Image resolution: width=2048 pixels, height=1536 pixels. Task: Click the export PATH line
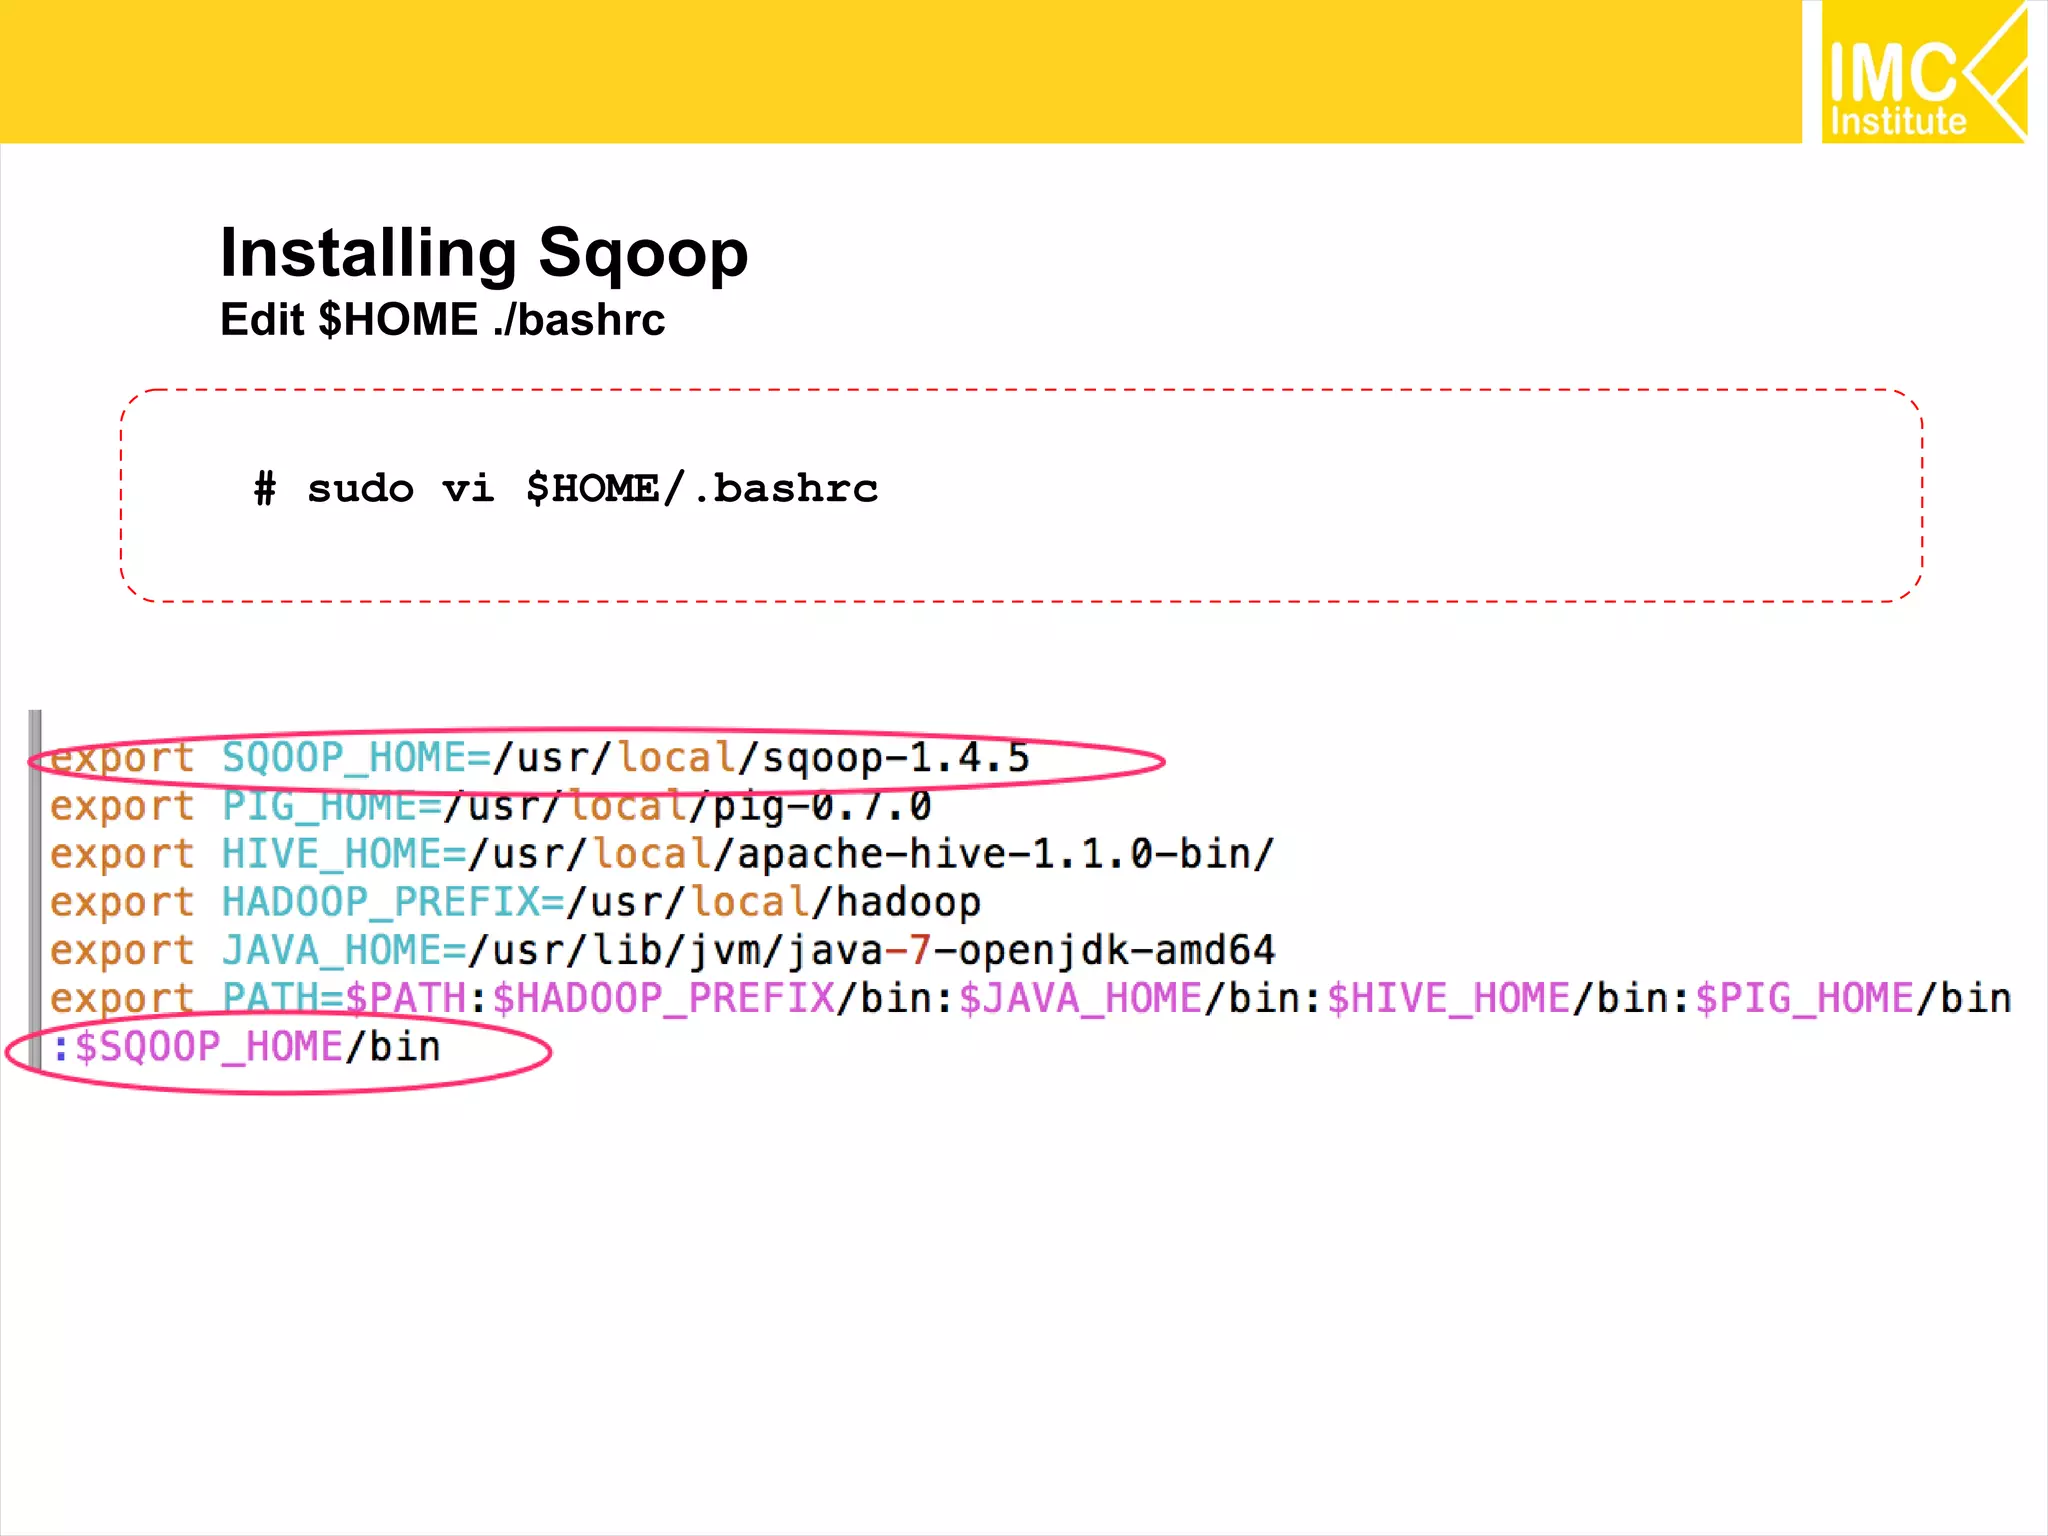tap(1030, 998)
